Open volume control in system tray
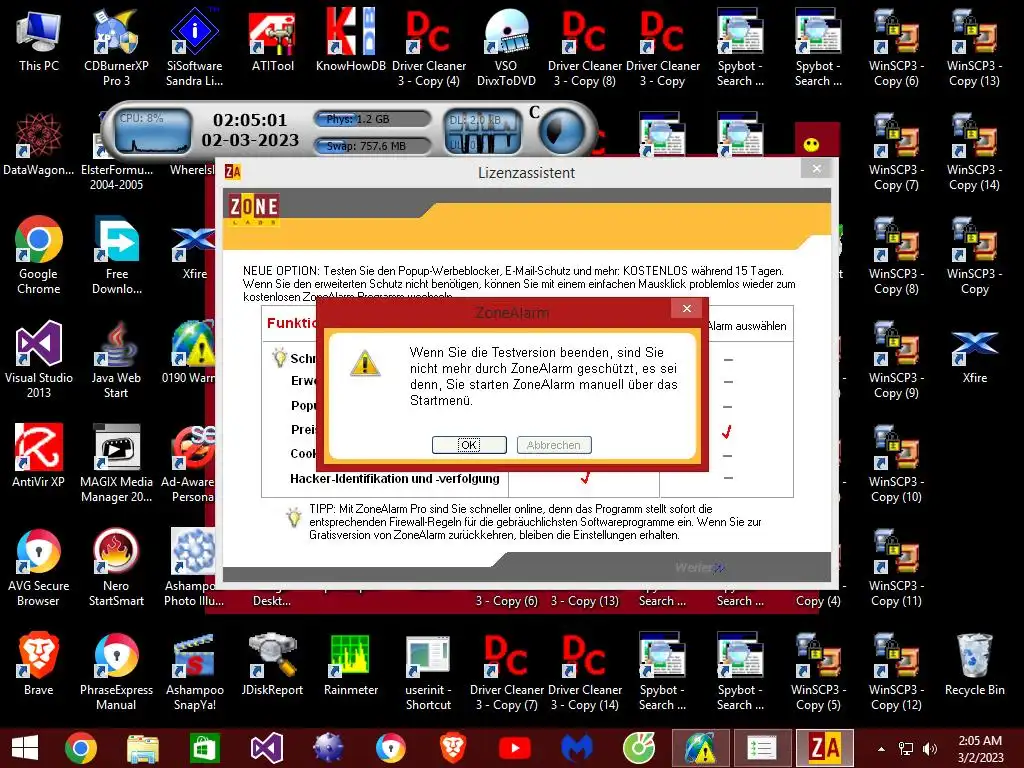The width and height of the screenshot is (1024, 768). click(930, 749)
